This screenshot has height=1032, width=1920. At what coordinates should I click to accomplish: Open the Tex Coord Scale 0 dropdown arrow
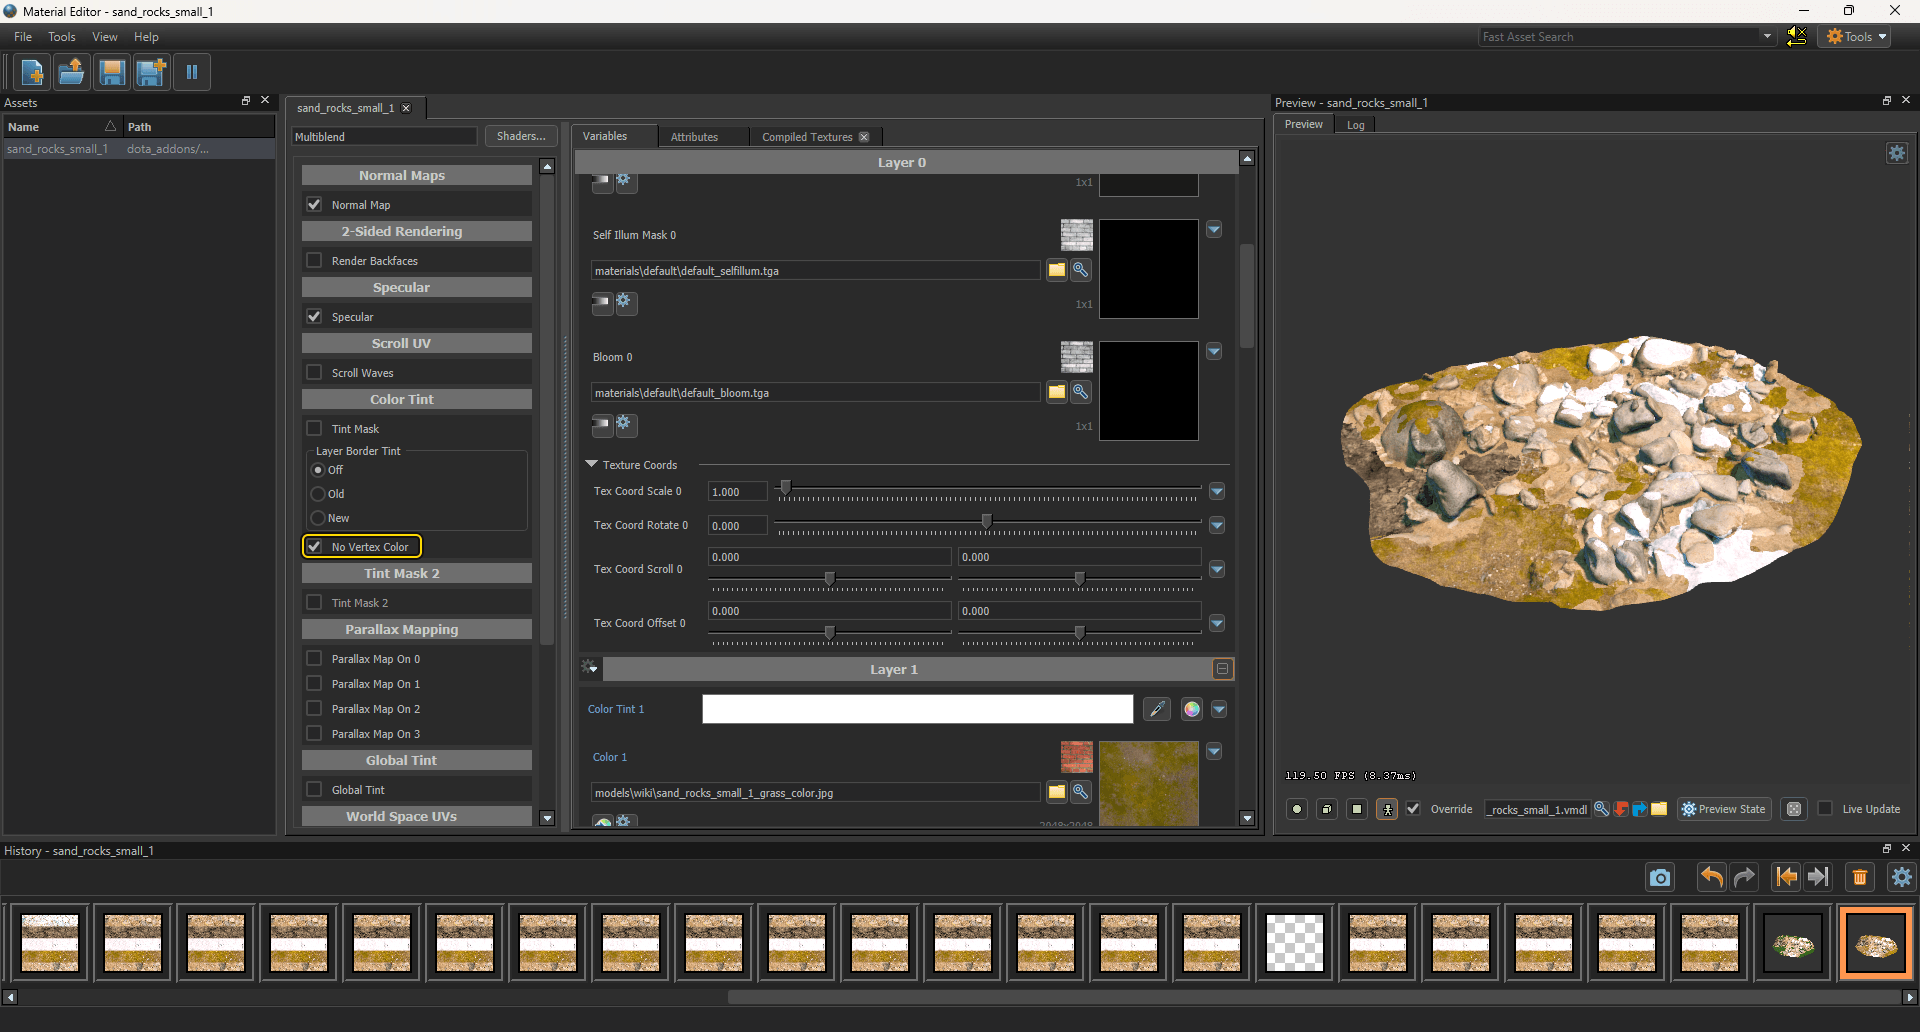(1217, 491)
